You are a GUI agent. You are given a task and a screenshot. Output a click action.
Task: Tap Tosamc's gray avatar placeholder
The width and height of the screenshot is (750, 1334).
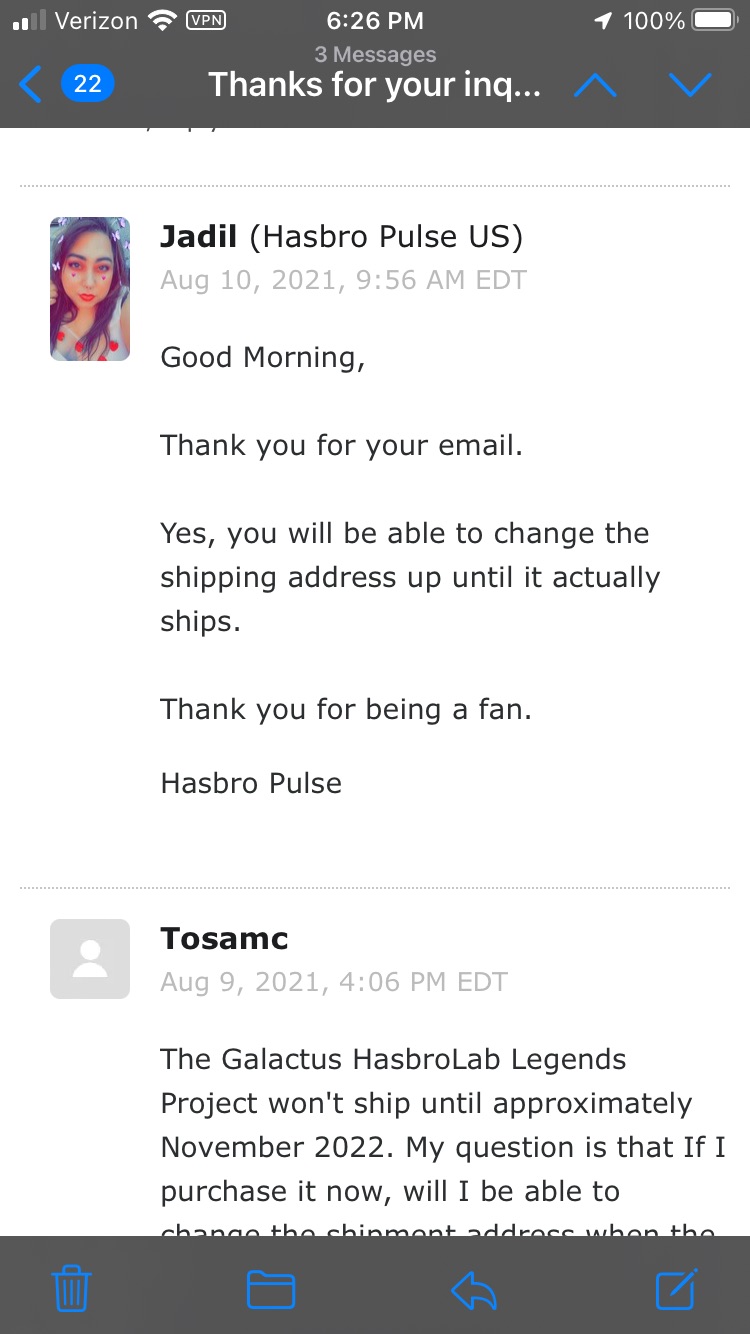pyautogui.click(x=90, y=959)
